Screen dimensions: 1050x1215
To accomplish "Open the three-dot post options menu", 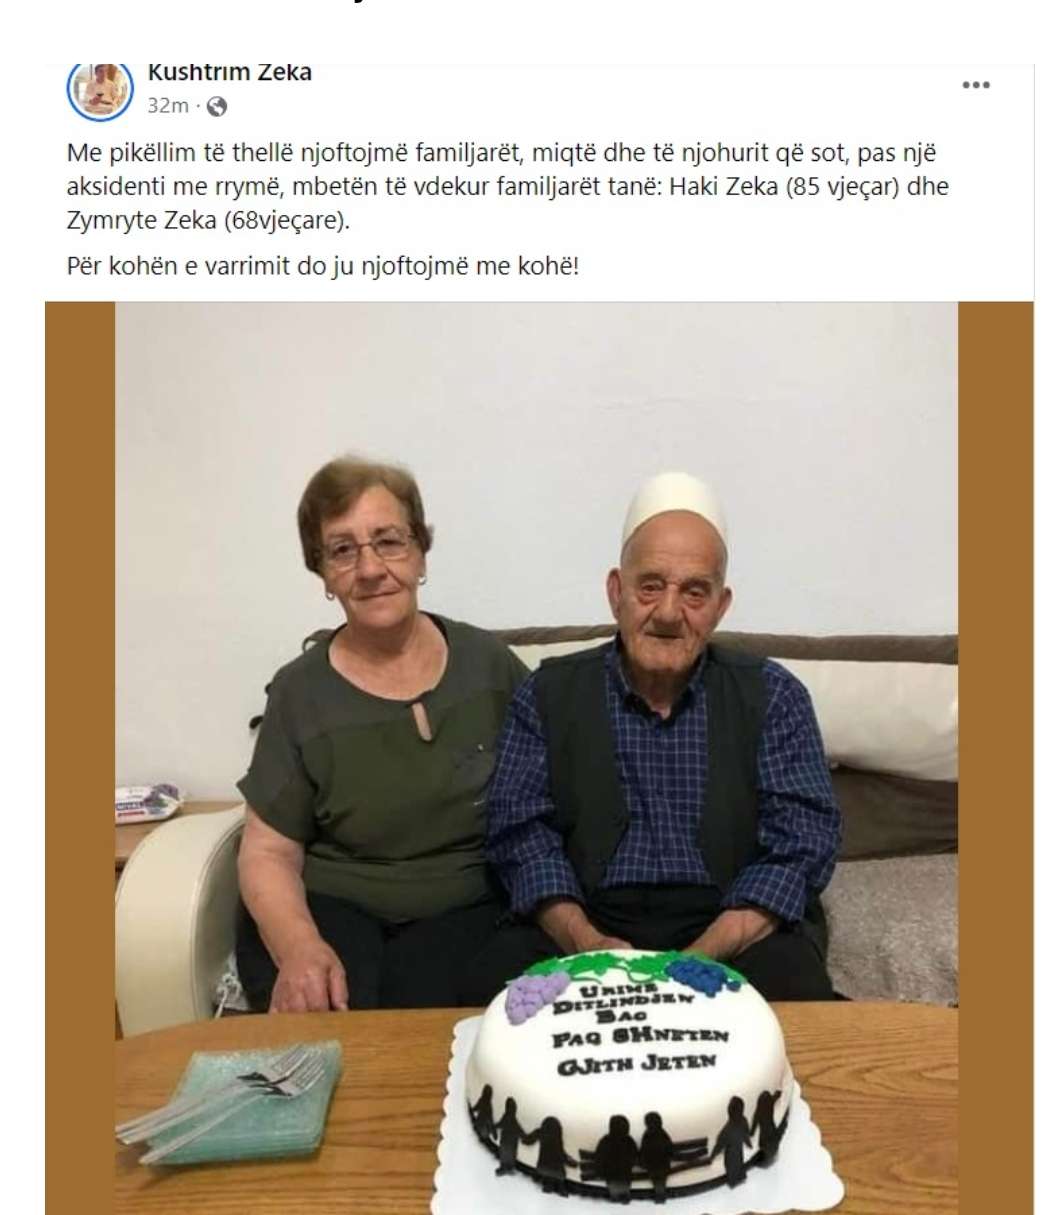I will point(975,86).
